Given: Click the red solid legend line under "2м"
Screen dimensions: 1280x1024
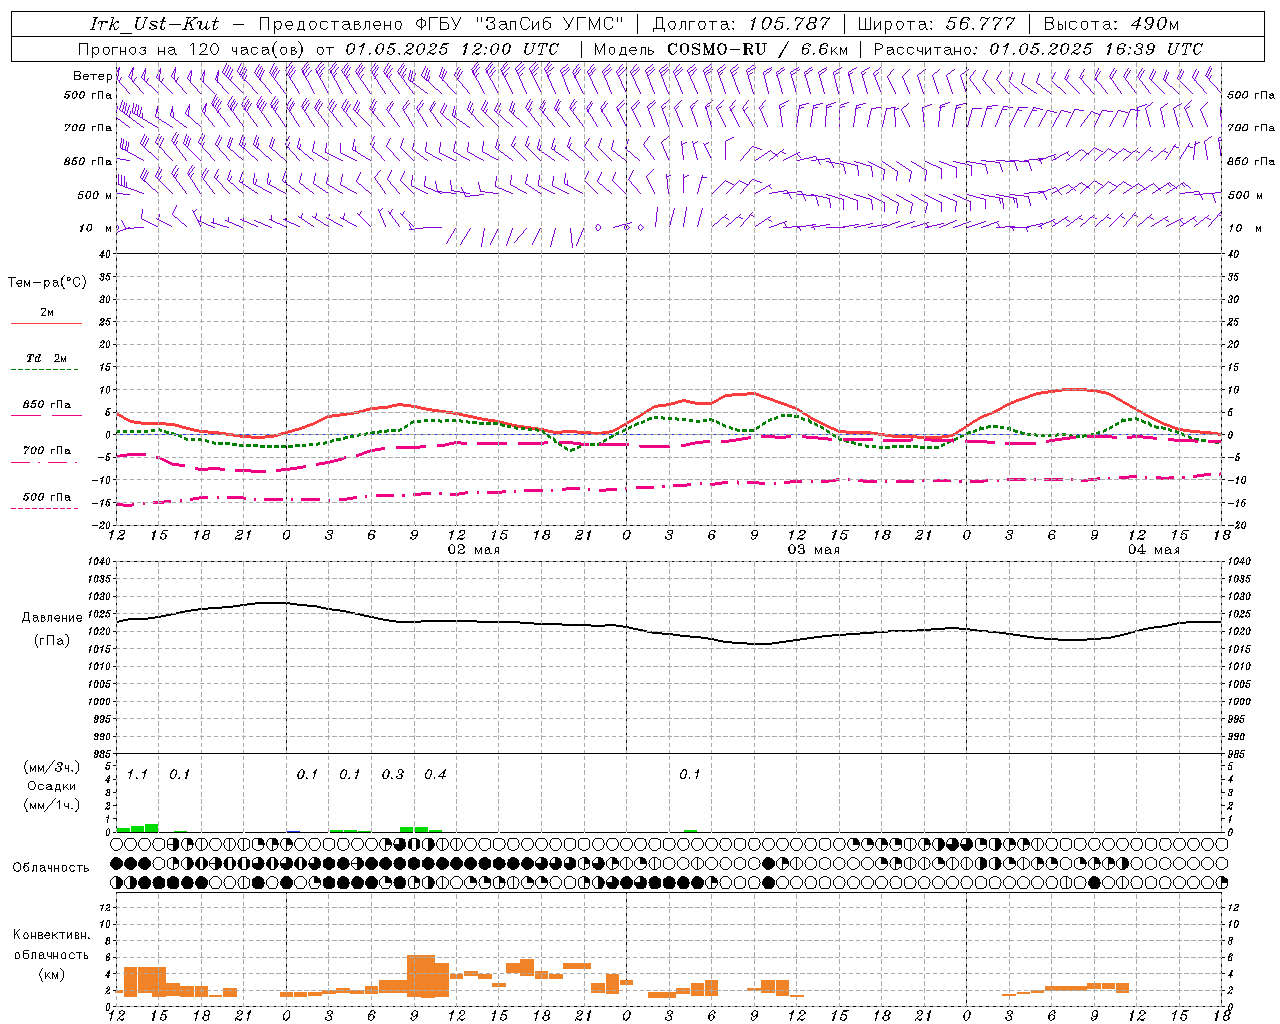Looking at the screenshot, I should 46,323.
